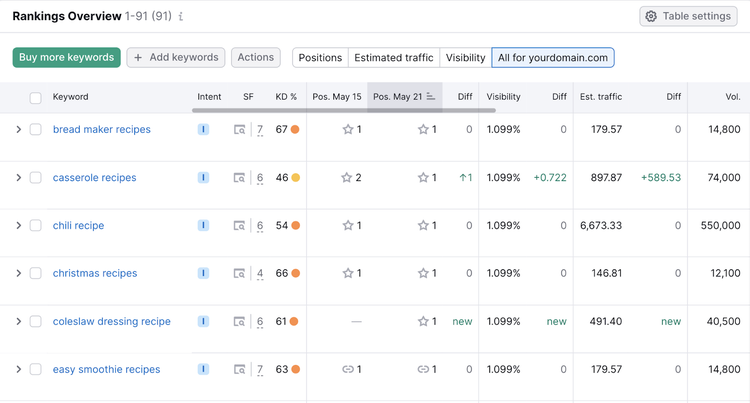The height and width of the screenshot is (403, 750).
Task: Expand the bread maker recipes row
Action: (x=18, y=130)
